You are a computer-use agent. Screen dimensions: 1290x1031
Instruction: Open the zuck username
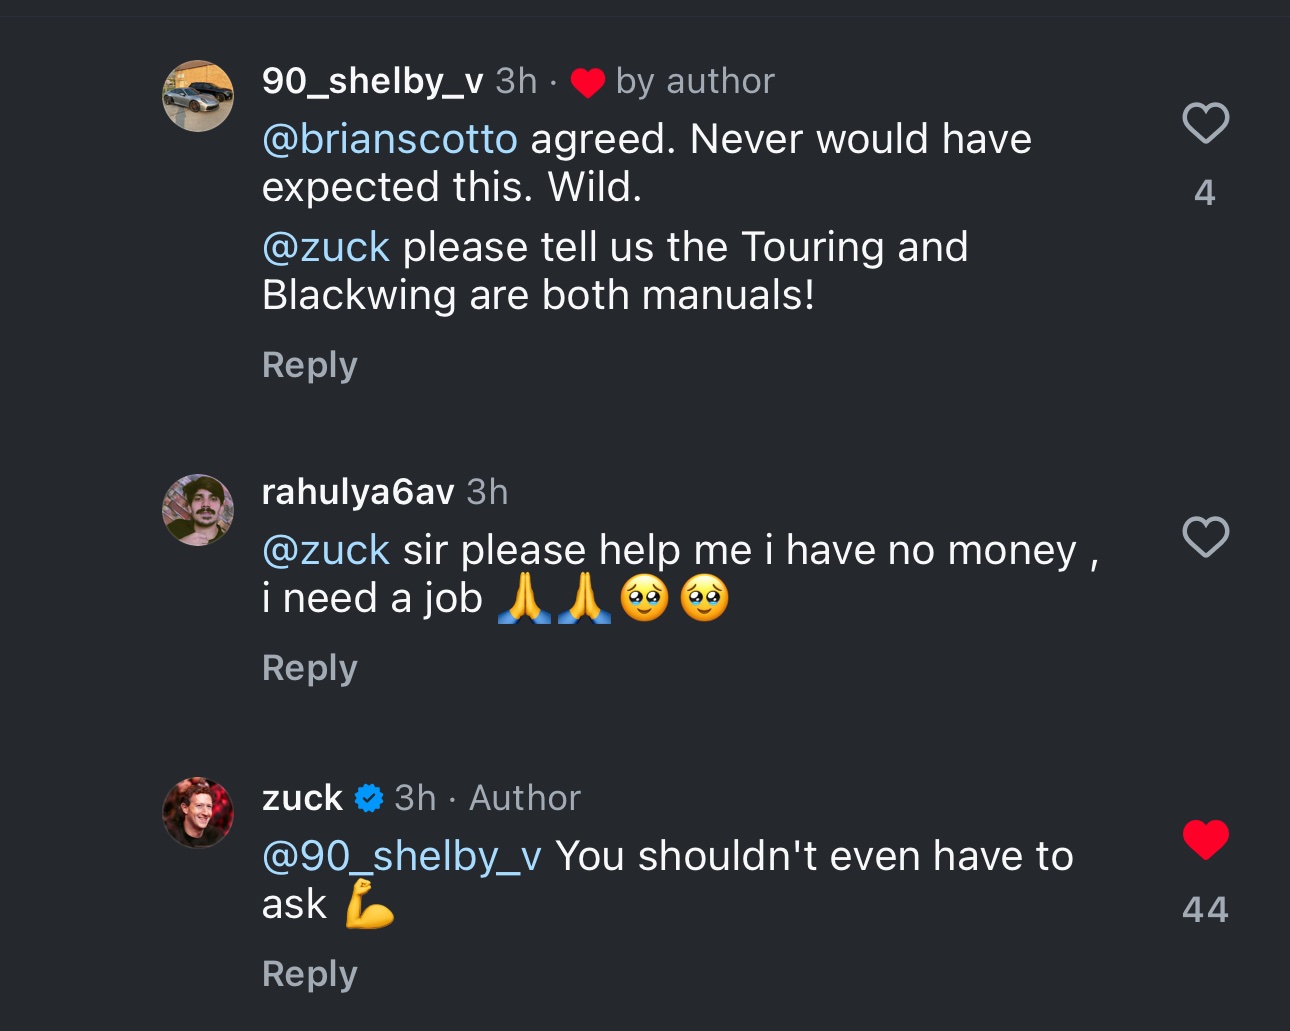[x=302, y=798]
